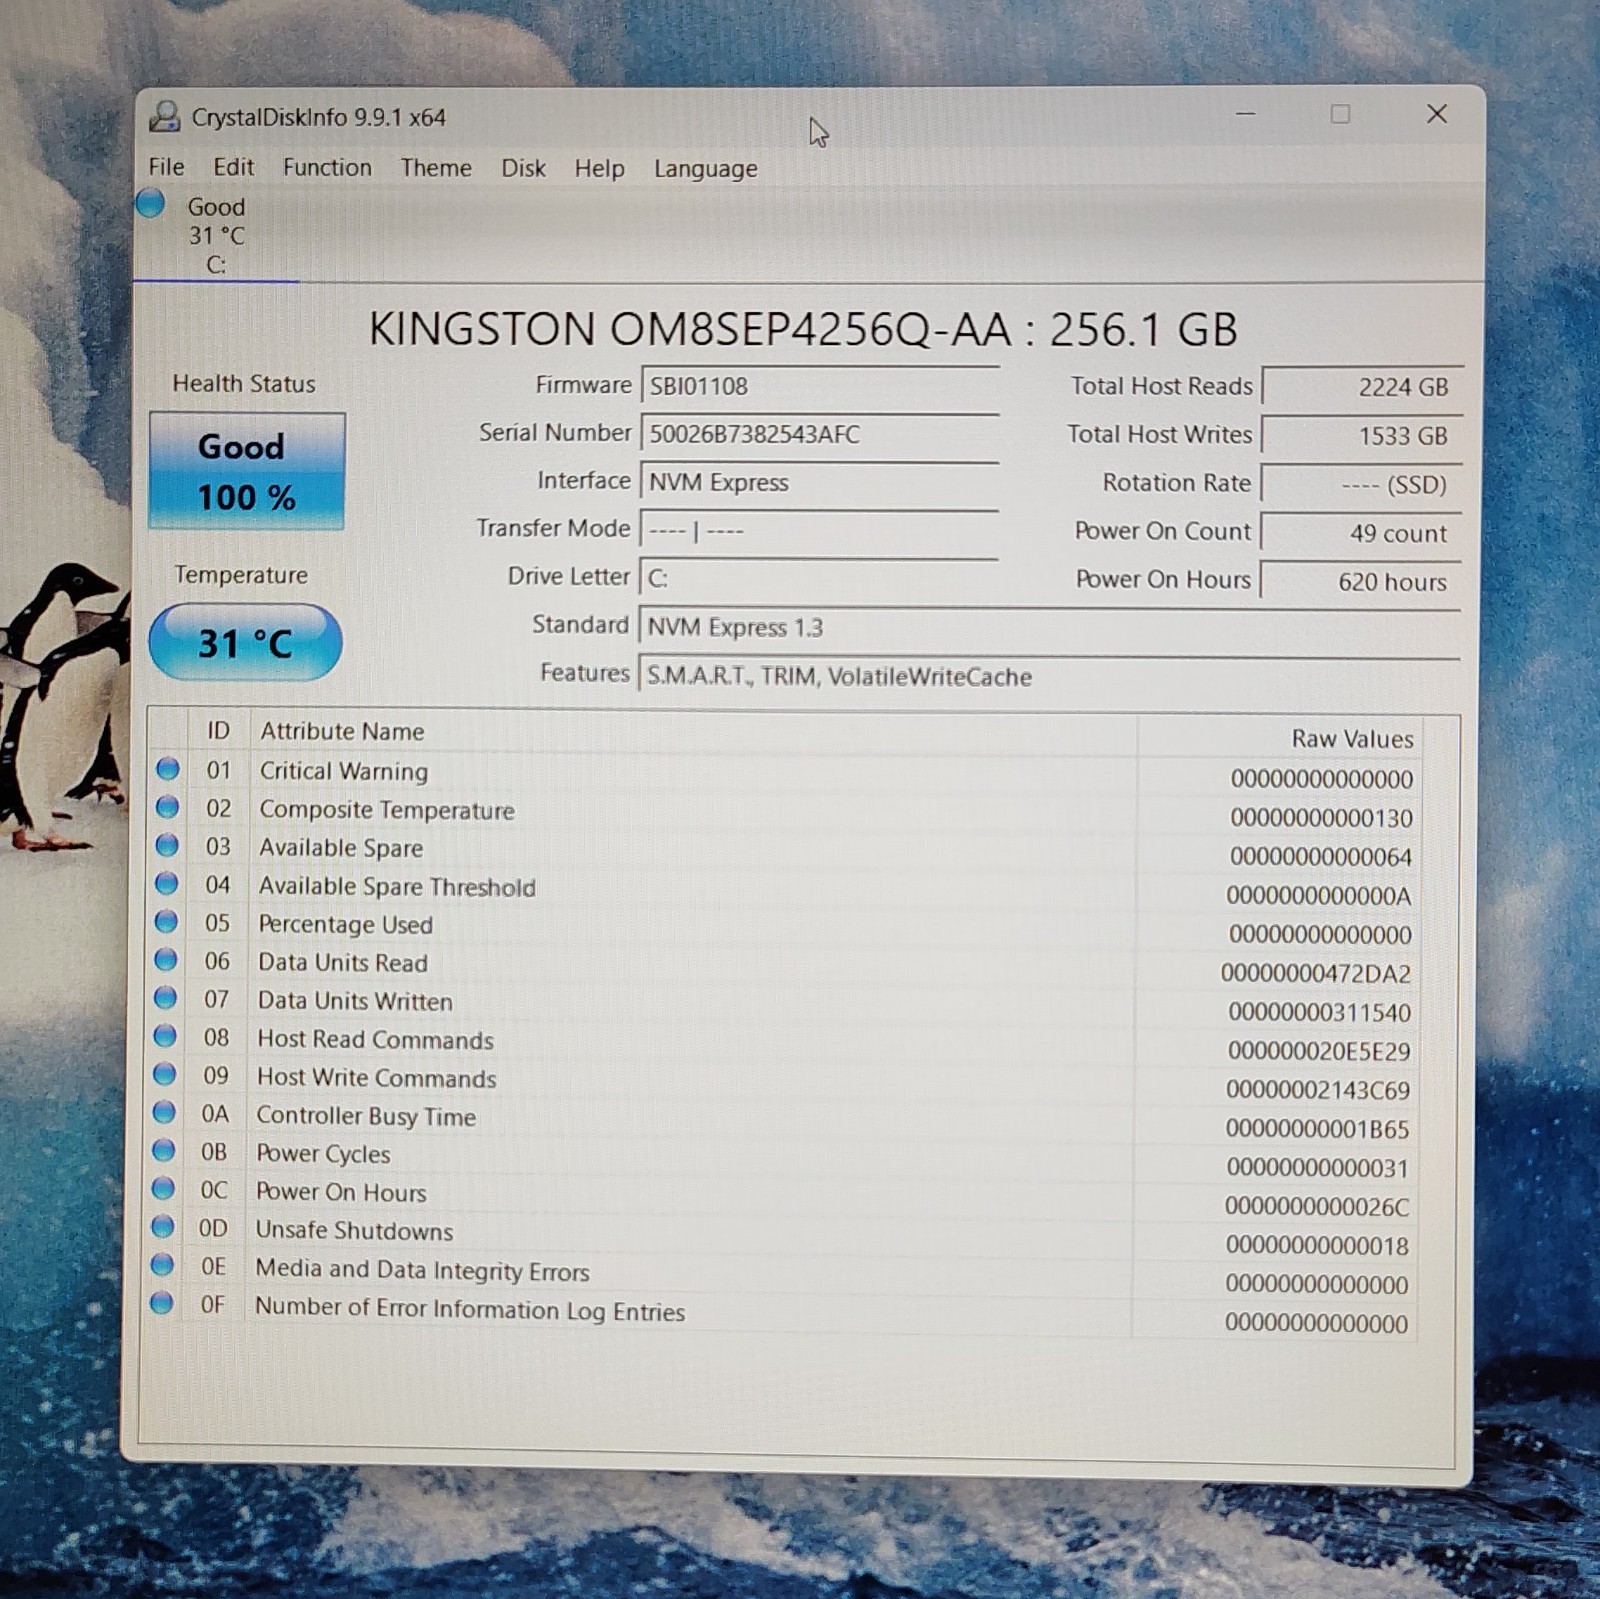Open the Help menu

(x=599, y=169)
